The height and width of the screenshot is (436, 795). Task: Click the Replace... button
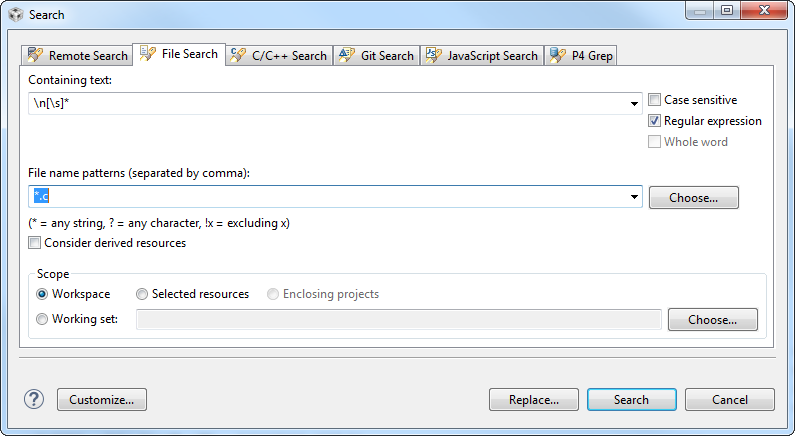tap(534, 399)
